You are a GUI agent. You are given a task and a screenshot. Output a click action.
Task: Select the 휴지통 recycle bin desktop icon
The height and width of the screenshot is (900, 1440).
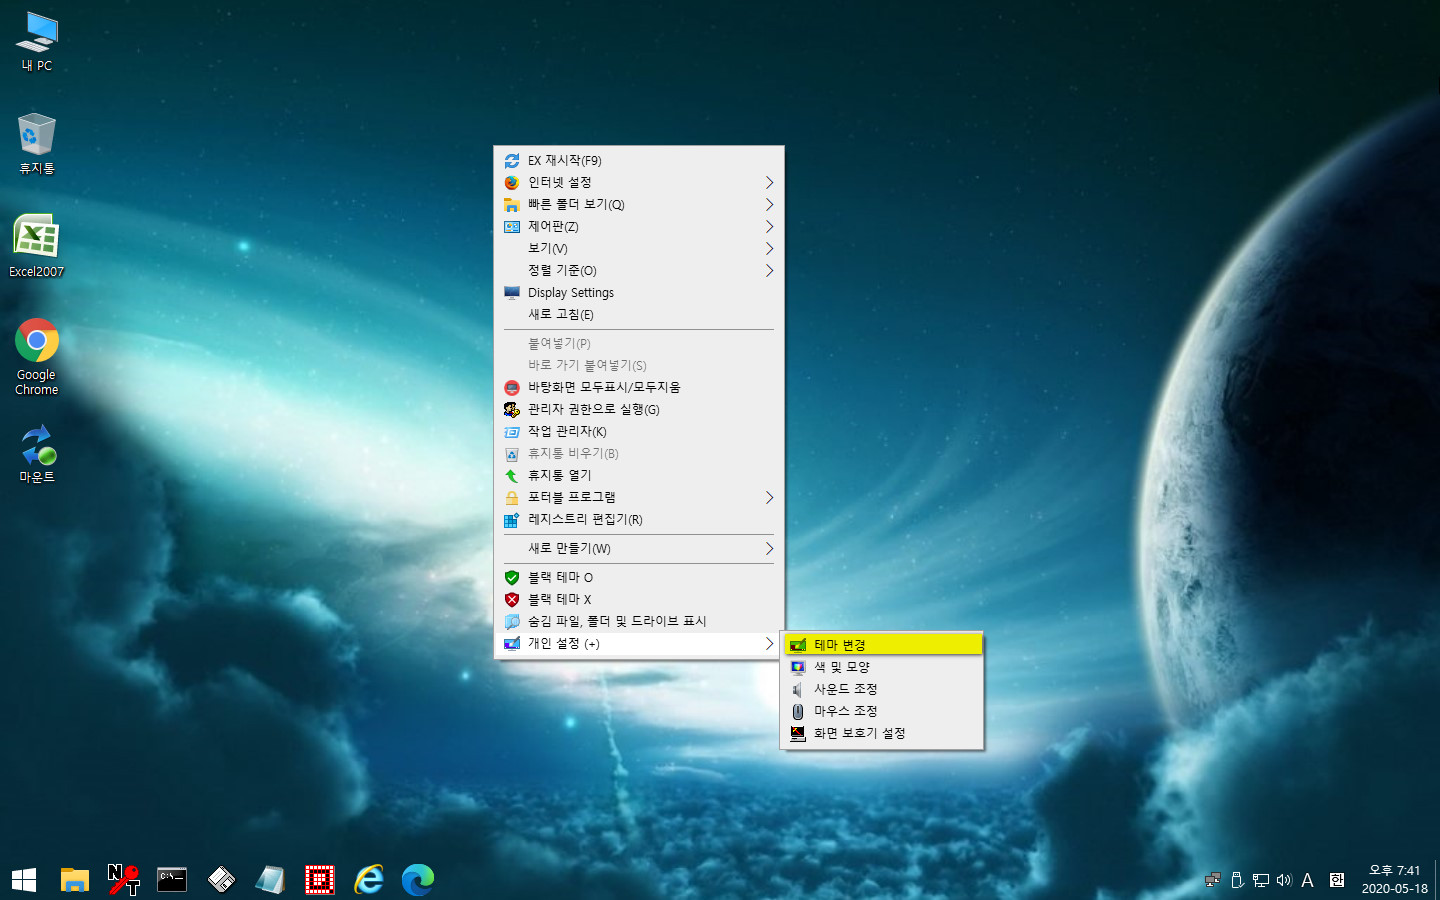point(37,144)
